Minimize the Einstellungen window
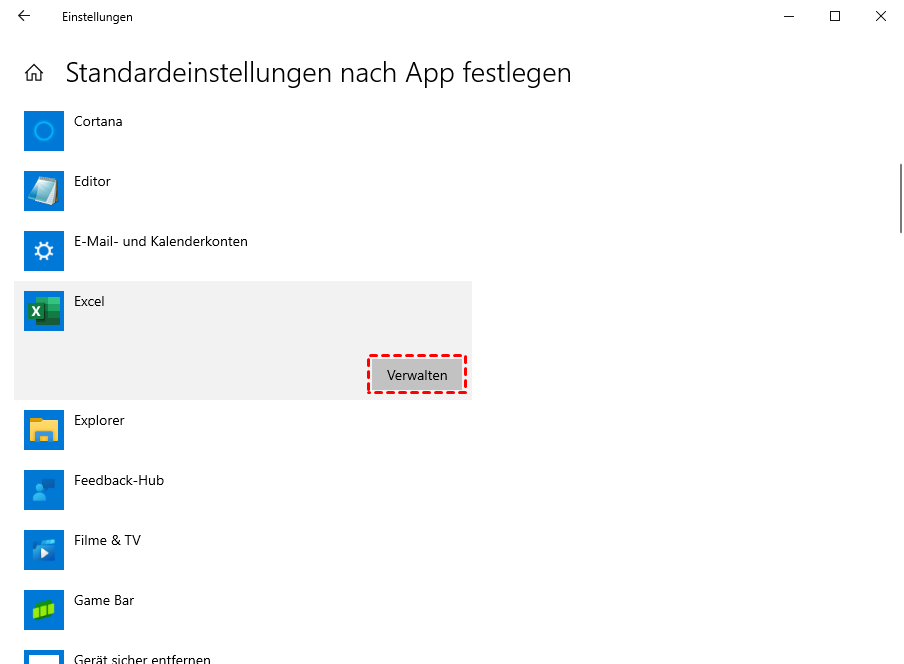Screen dimensions: 904x664 click(789, 16)
